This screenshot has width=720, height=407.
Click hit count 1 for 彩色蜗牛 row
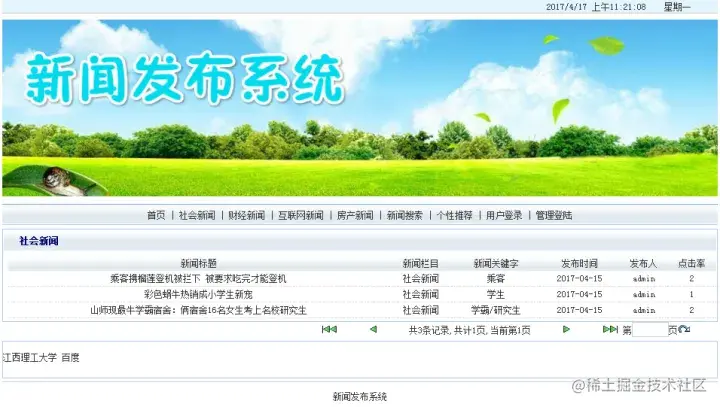click(692, 294)
